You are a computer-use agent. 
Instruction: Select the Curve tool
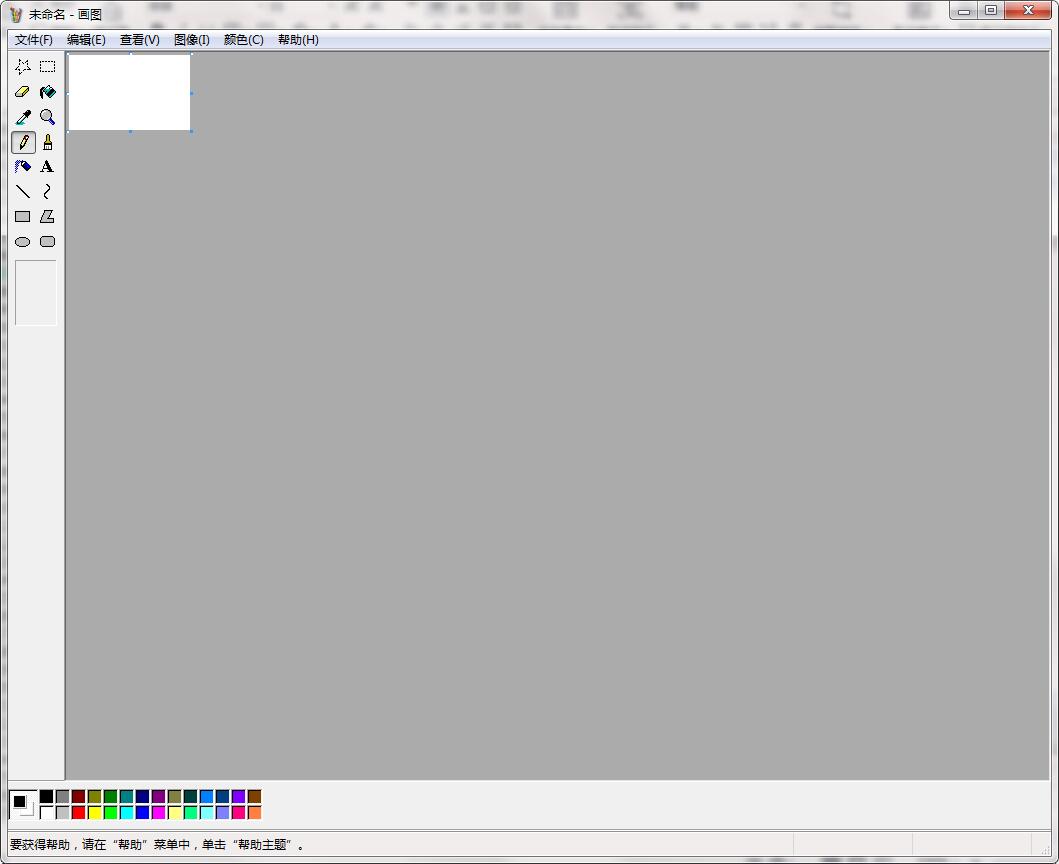[47, 191]
